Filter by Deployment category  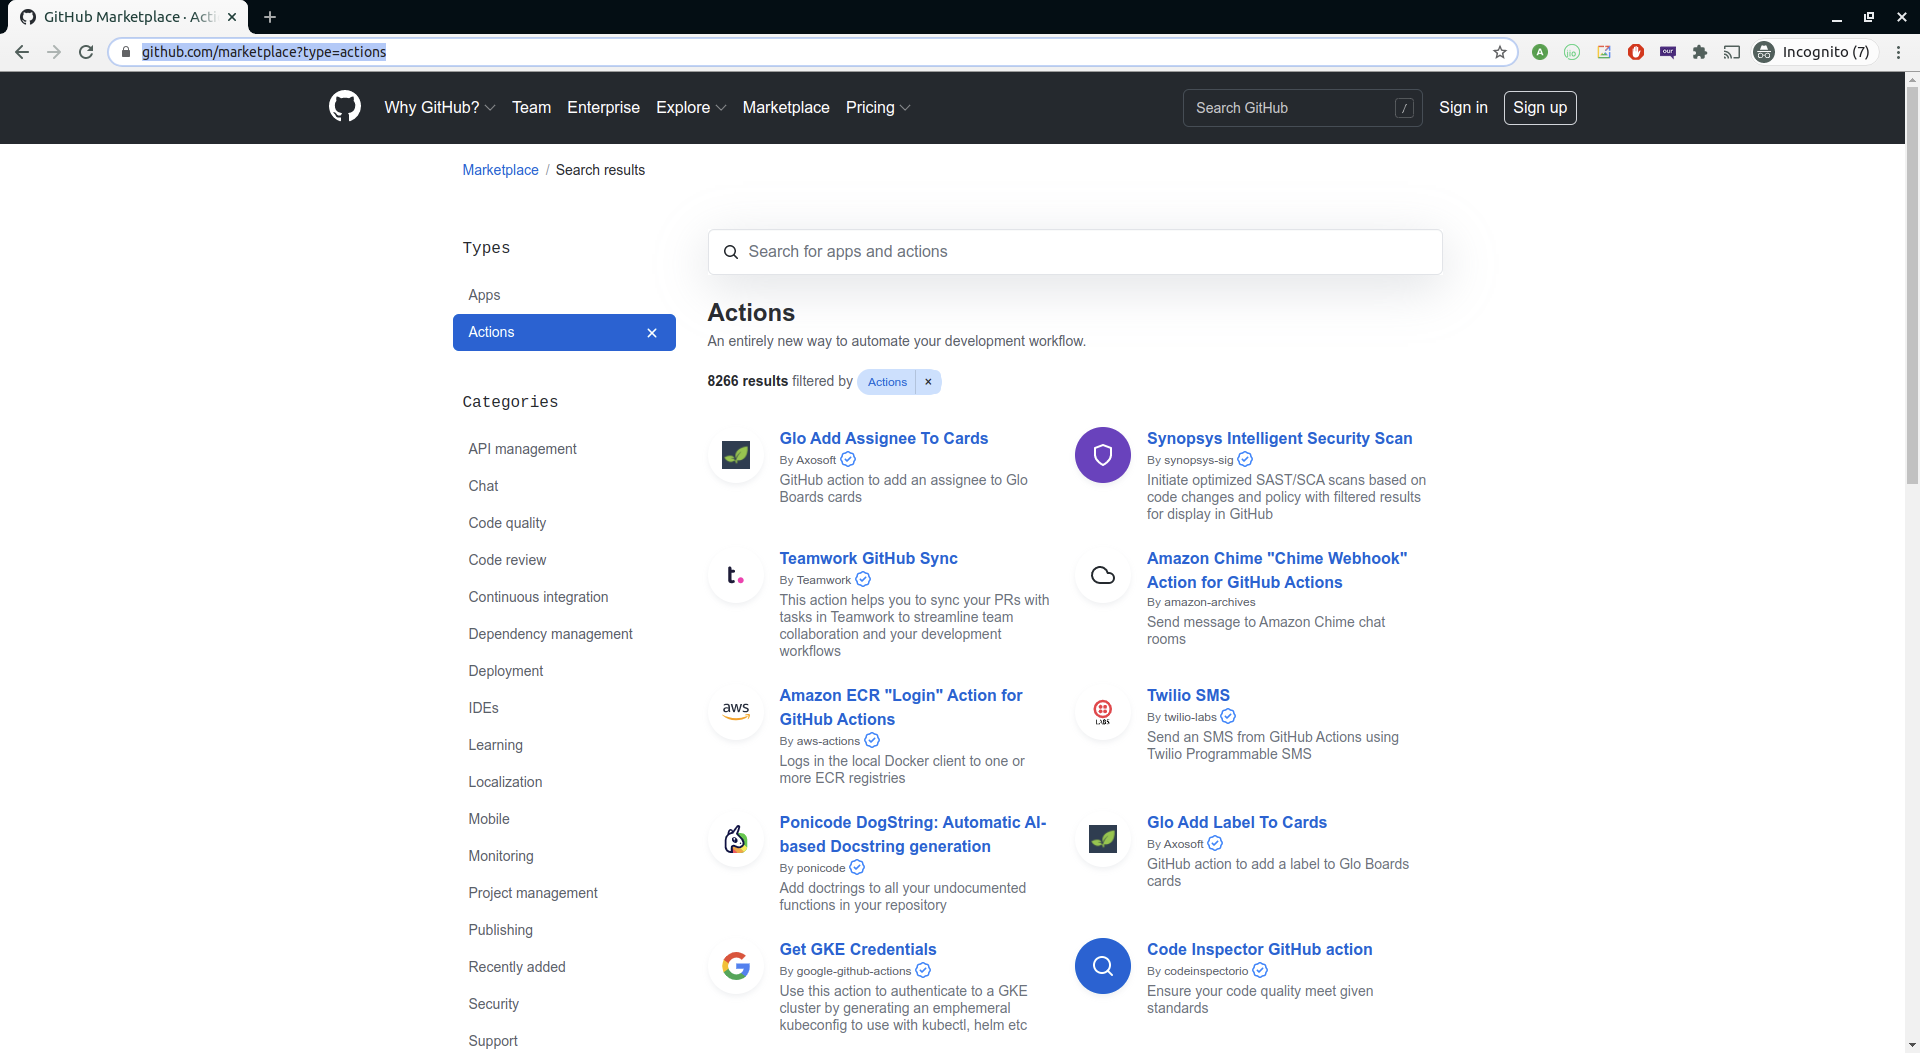[x=505, y=671]
